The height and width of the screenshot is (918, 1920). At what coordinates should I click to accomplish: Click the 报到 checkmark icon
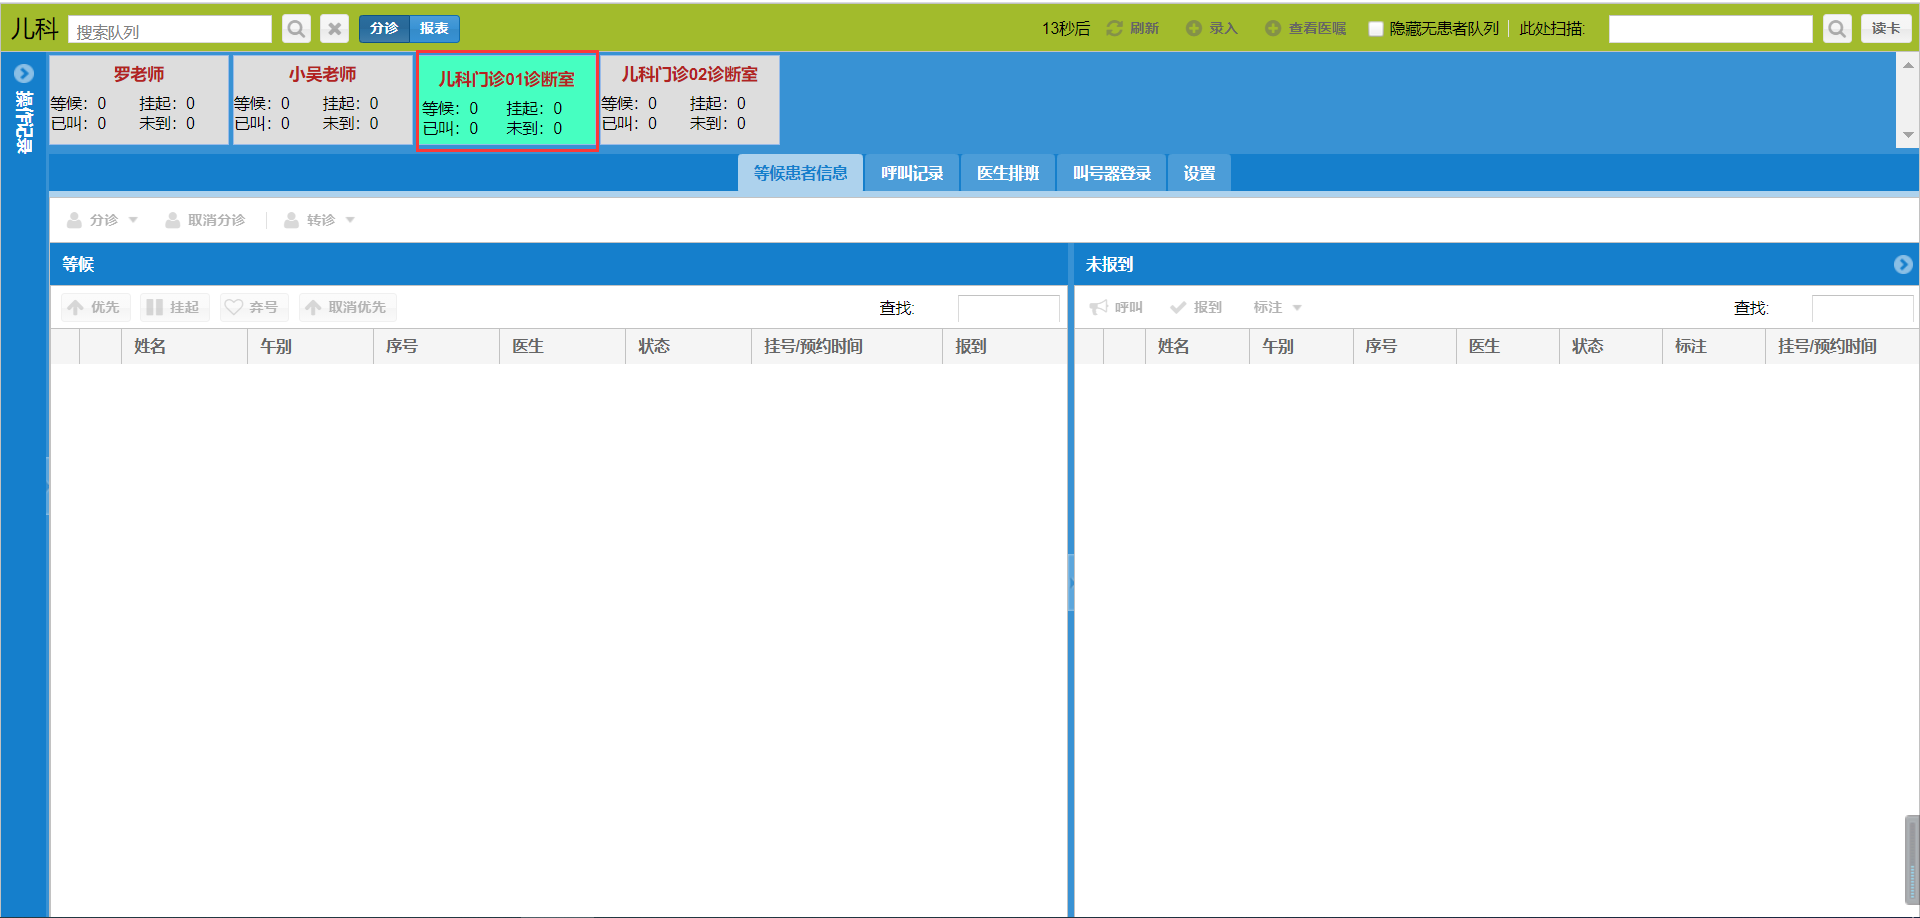[x=1178, y=307]
